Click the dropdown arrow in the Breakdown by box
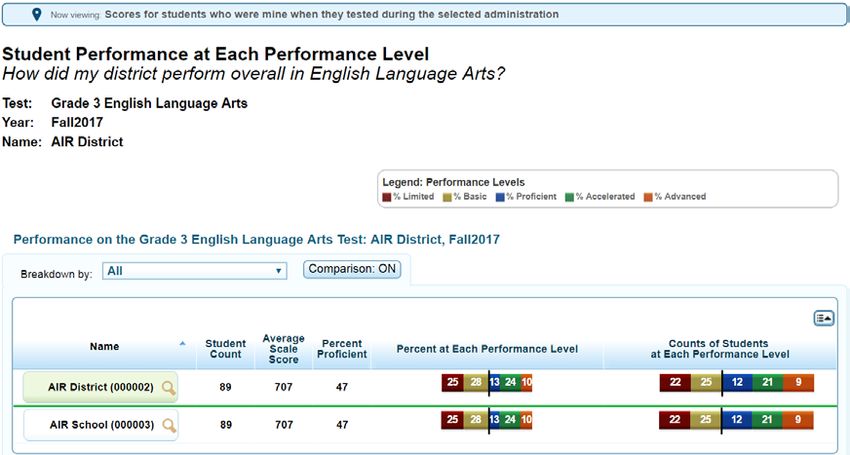850x455 pixels. [x=278, y=271]
